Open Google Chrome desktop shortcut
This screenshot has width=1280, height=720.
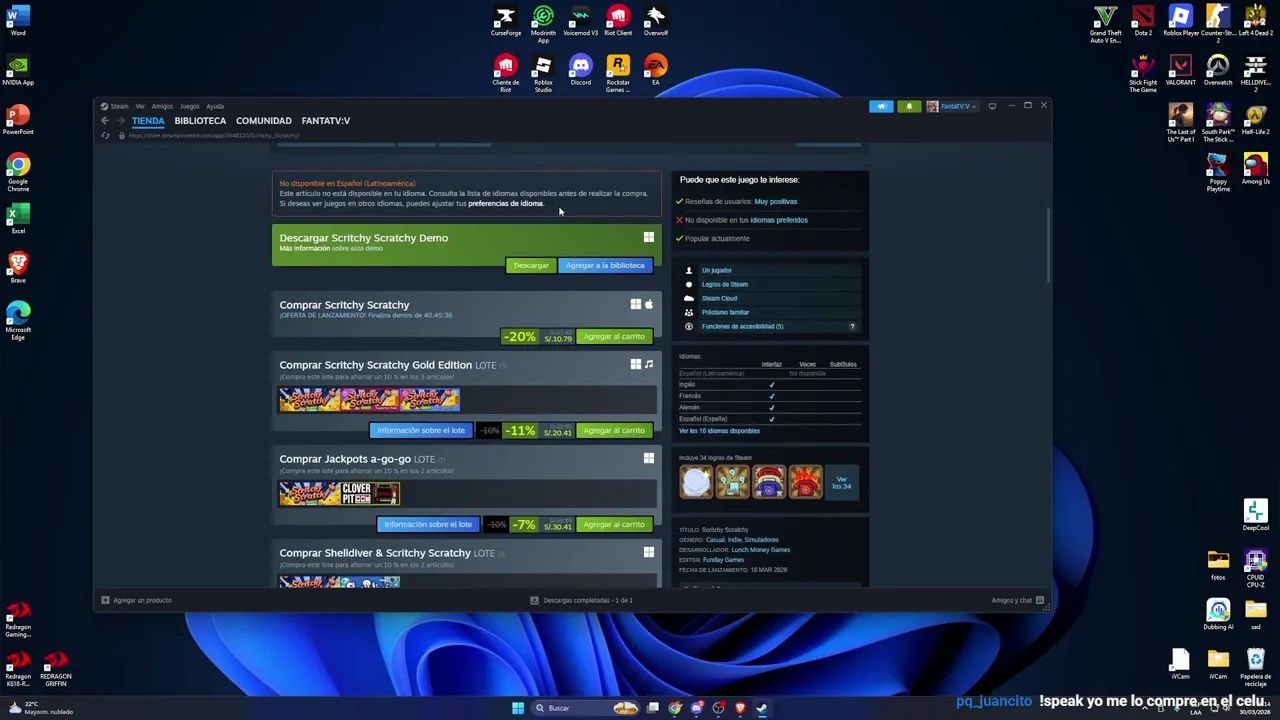click(x=18, y=173)
